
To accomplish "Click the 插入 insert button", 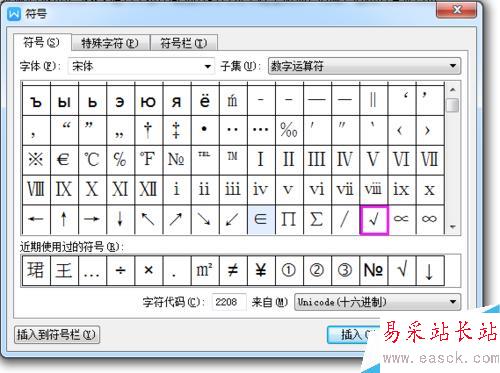I will [354, 335].
